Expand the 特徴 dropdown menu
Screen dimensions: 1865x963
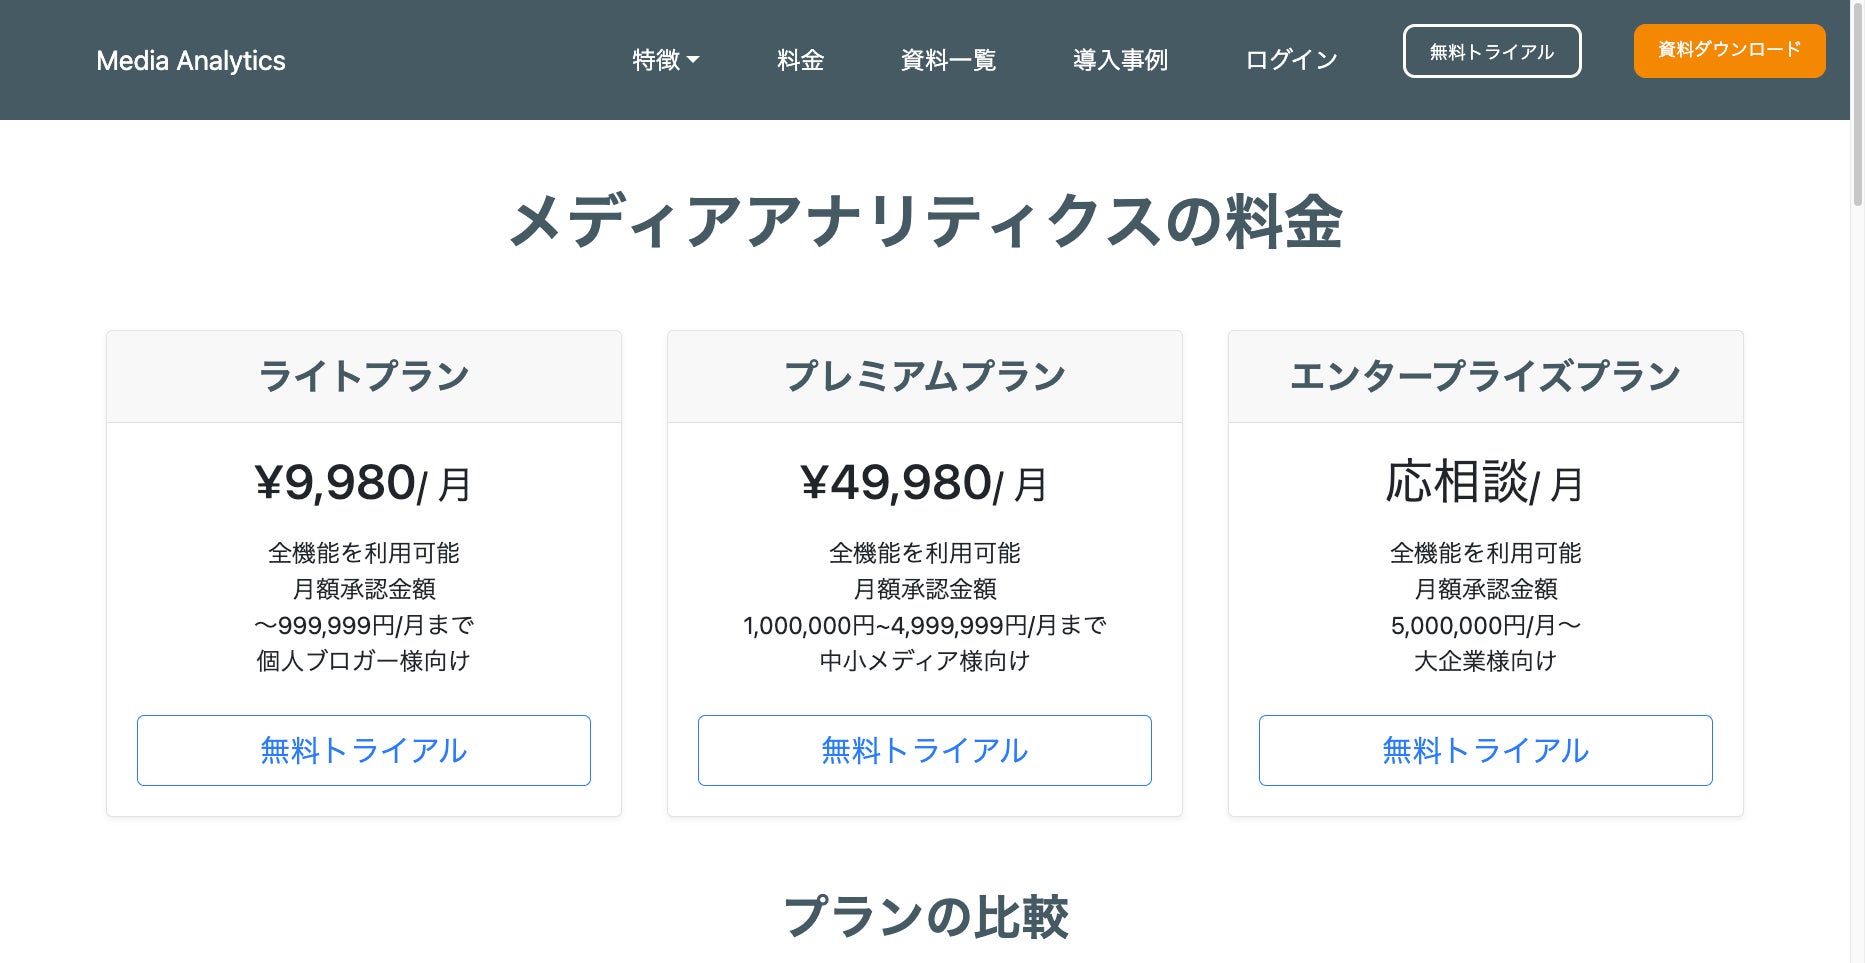click(665, 60)
